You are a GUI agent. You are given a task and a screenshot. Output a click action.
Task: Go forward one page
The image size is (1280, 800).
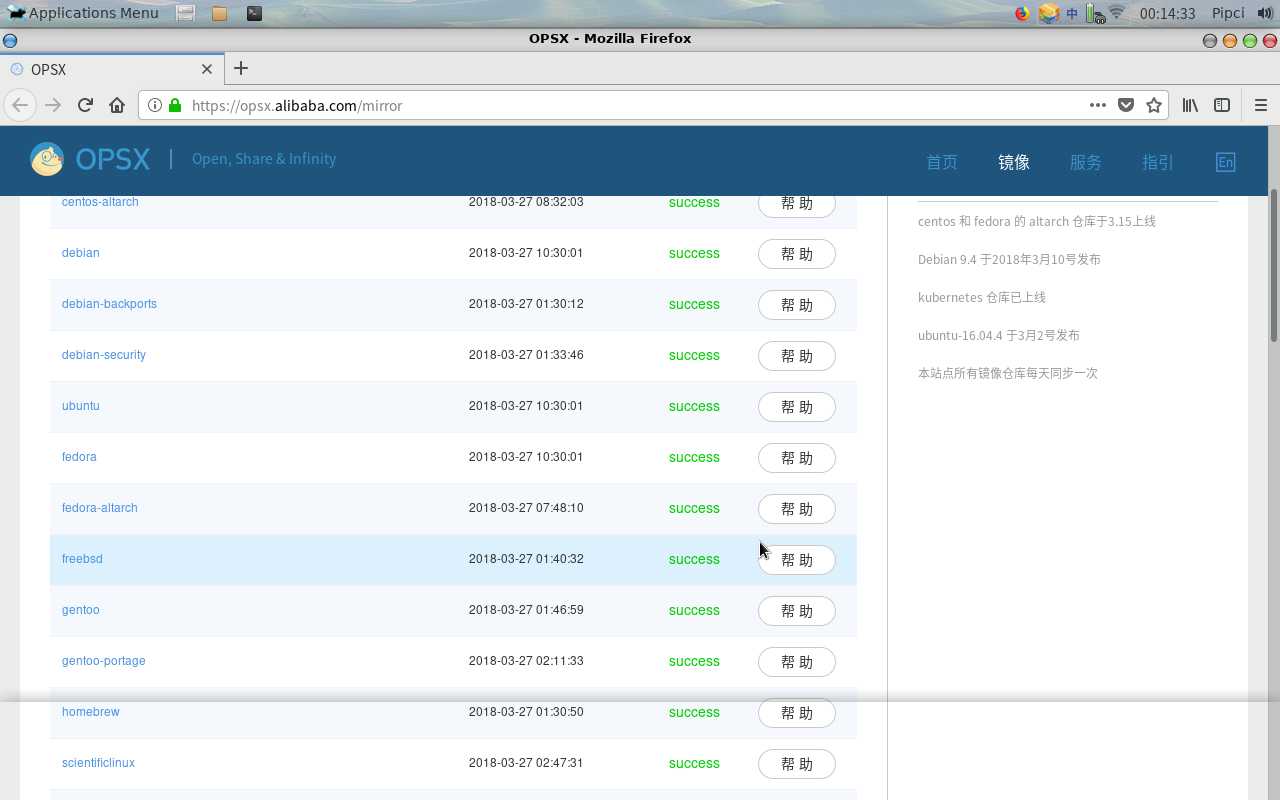point(53,105)
